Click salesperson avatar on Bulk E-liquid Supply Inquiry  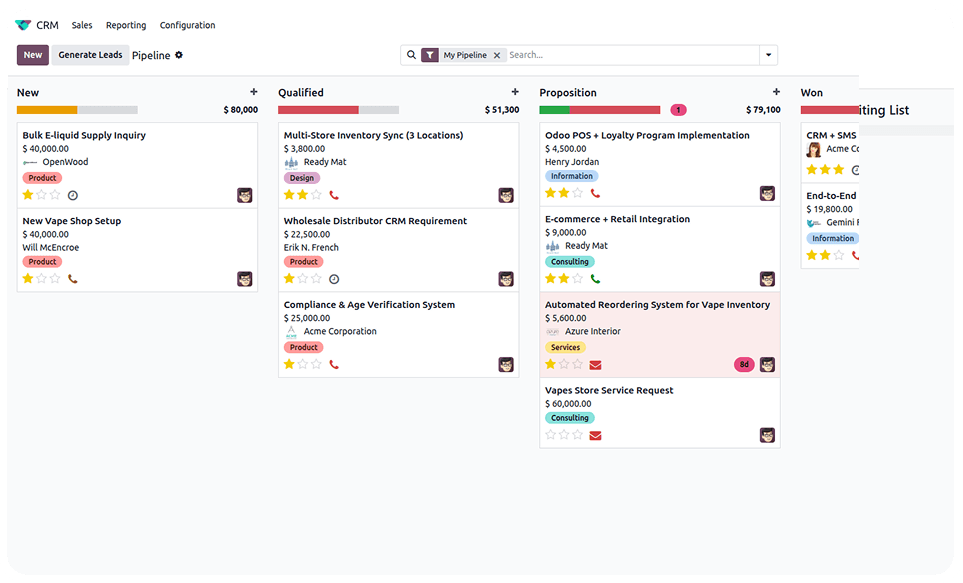pos(244,195)
